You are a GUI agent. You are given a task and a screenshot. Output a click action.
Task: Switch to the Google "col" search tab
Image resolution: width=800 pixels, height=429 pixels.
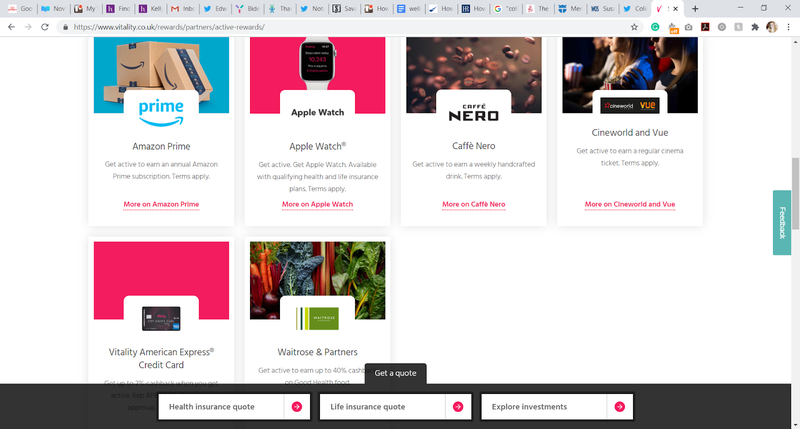click(506, 9)
